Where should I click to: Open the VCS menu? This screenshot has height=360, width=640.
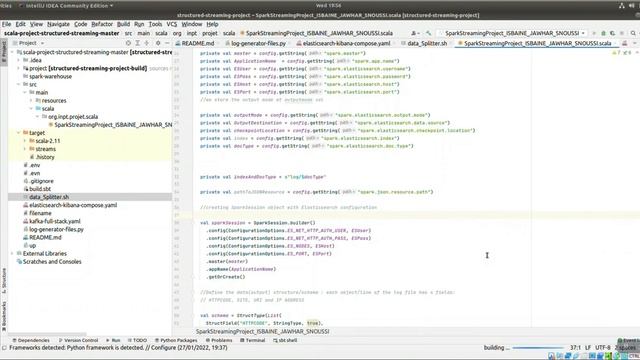click(172, 24)
